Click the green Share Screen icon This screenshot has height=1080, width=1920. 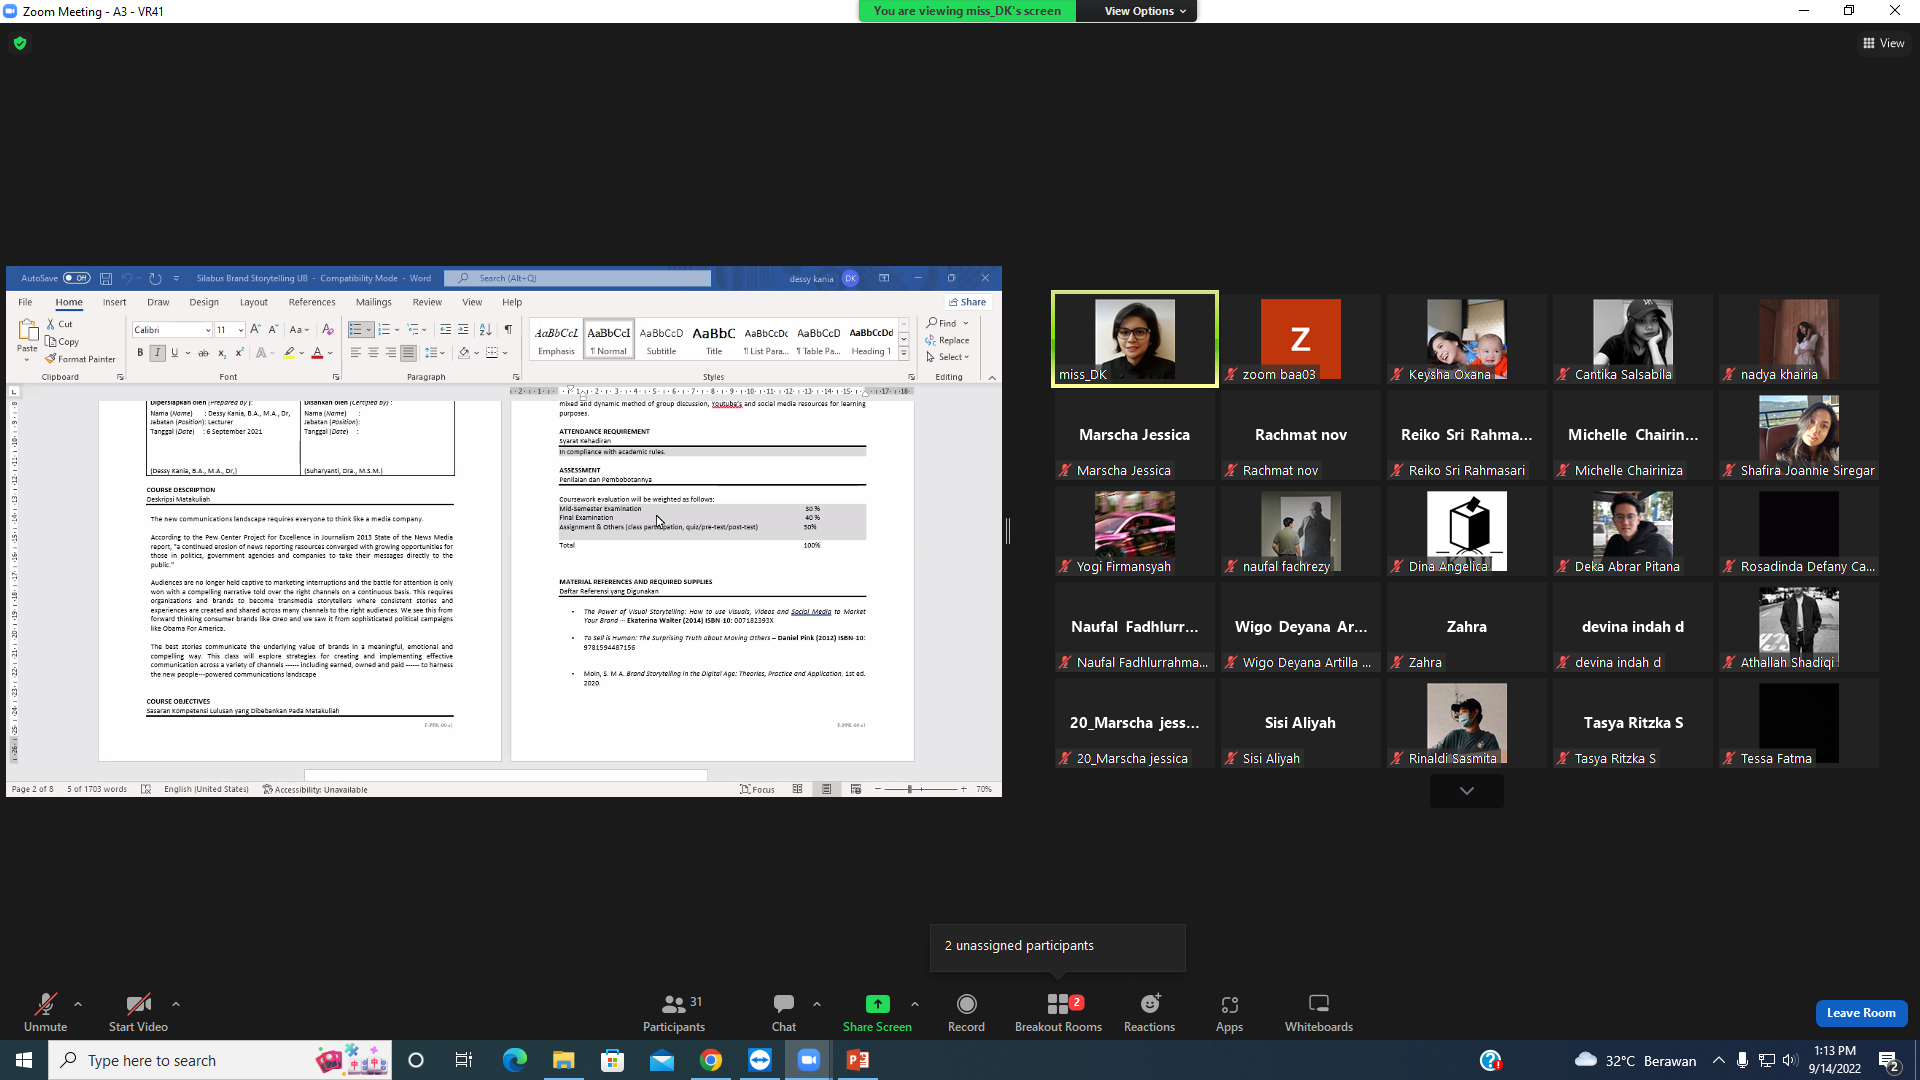point(877,1003)
